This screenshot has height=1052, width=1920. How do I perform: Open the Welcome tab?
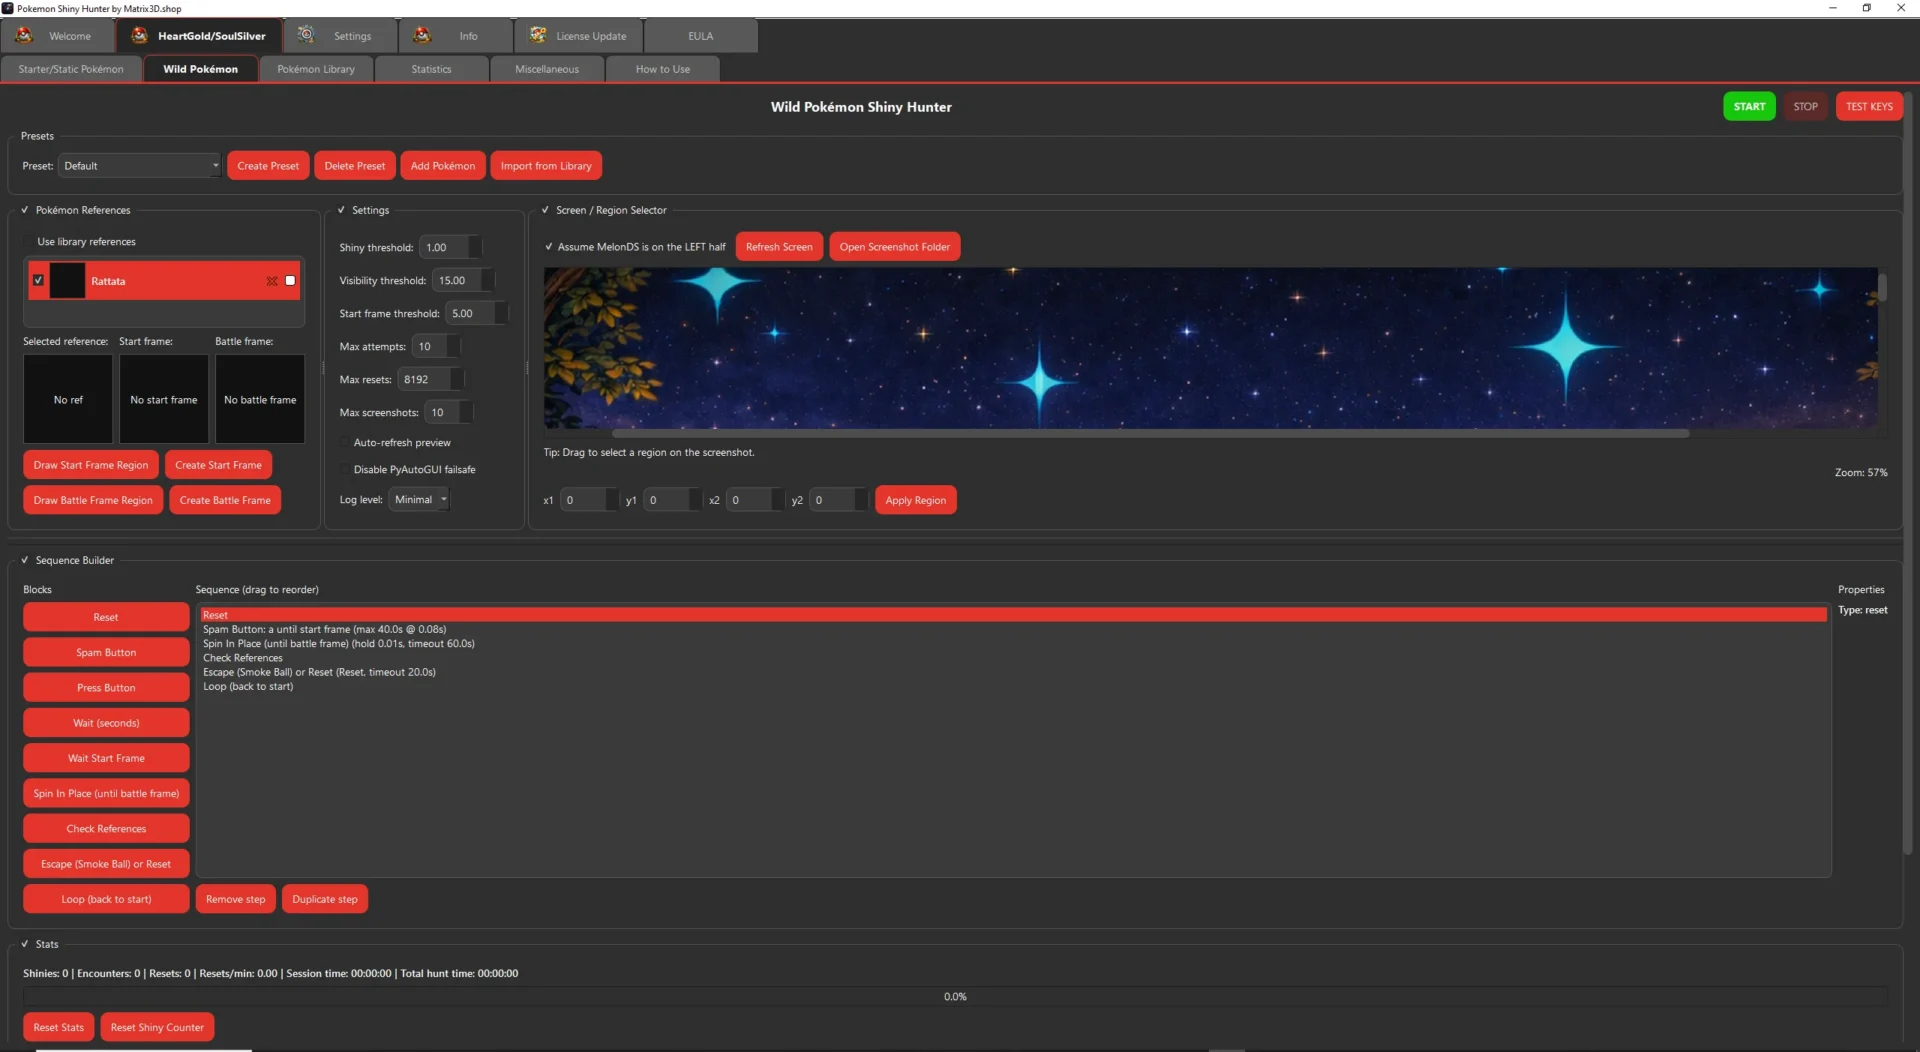point(58,36)
